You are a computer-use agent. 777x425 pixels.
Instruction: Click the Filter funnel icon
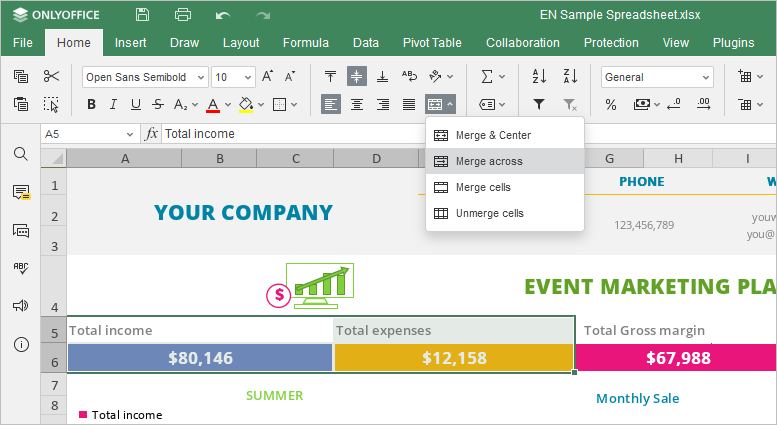pyautogui.click(x=539, y=104)
